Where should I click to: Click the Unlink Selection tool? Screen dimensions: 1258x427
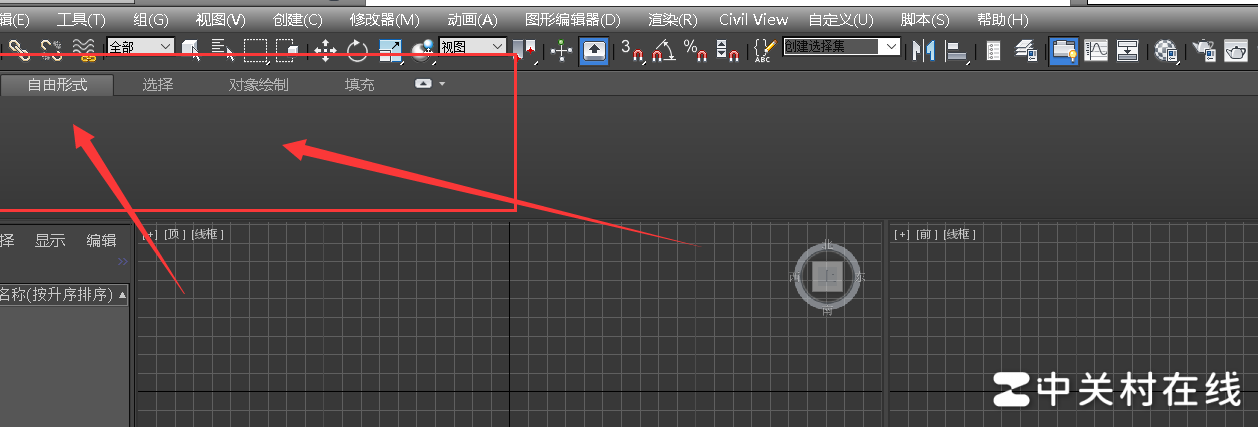point(52,49)
